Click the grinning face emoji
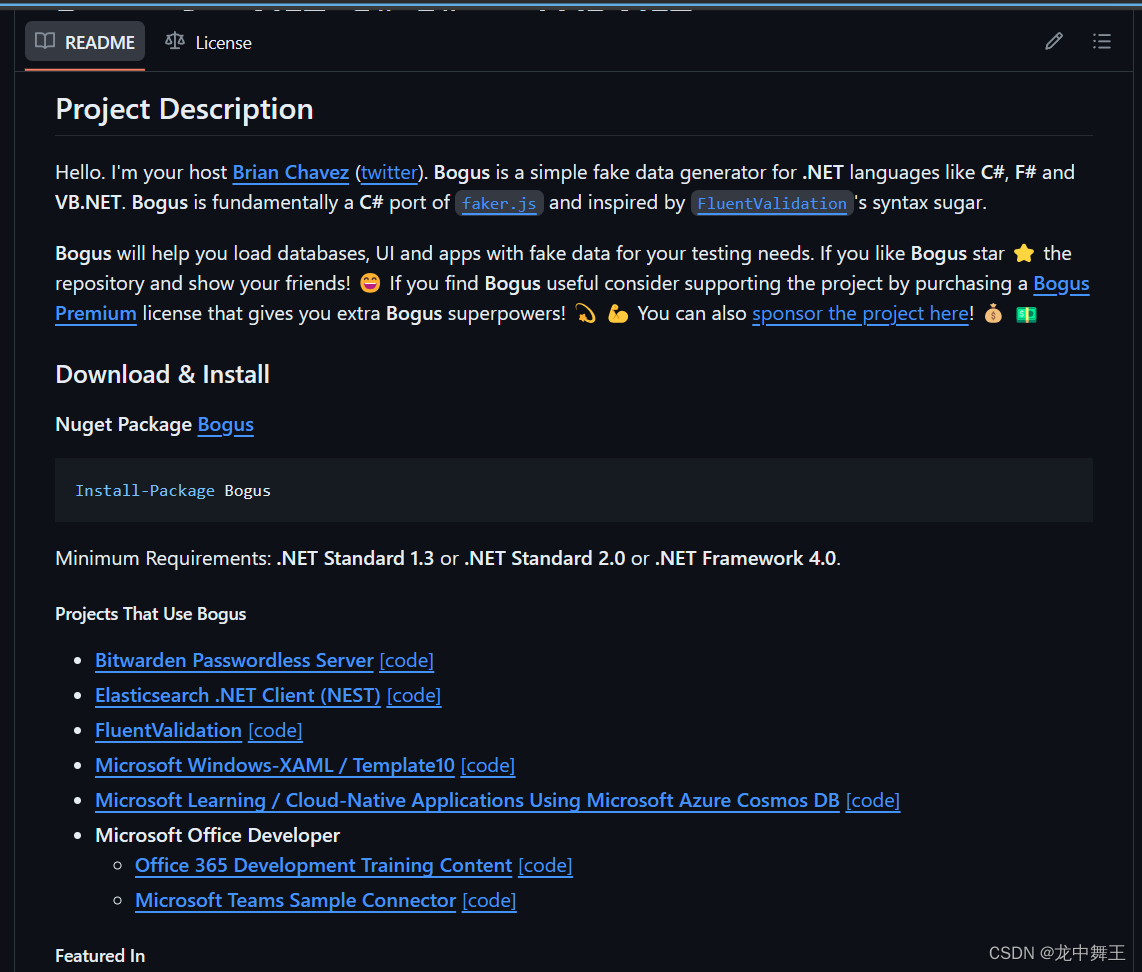Screen dimensions: 1142x972 click(370, 282)
